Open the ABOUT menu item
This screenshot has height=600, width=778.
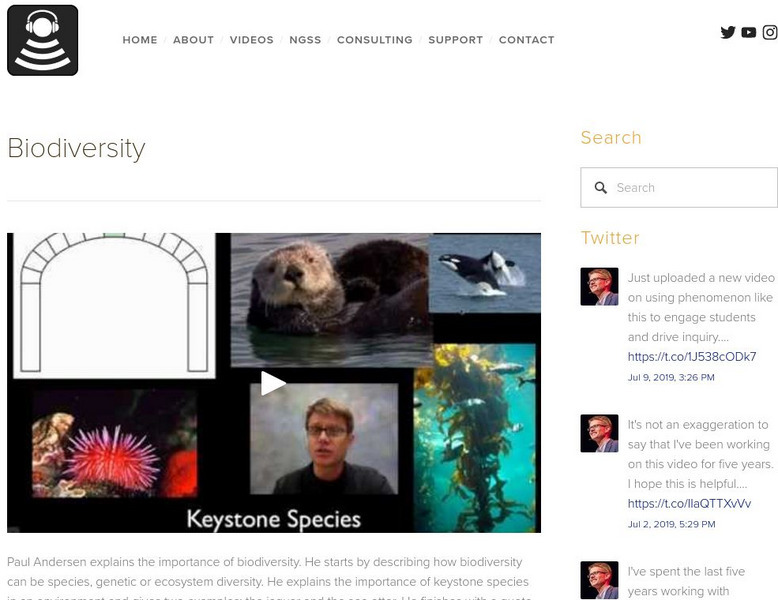(194, 40)
